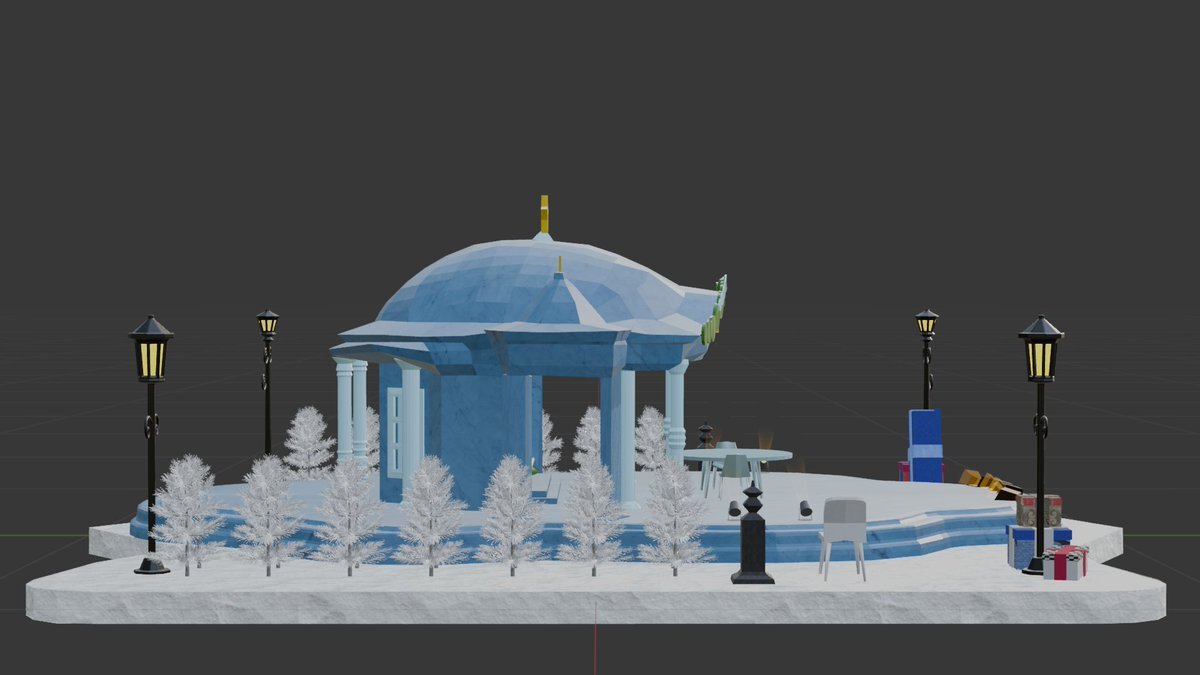Viewport: 1200px width, 675px height.
Task: Select the gold spire atop the dome
Action: tap(544, 213)
